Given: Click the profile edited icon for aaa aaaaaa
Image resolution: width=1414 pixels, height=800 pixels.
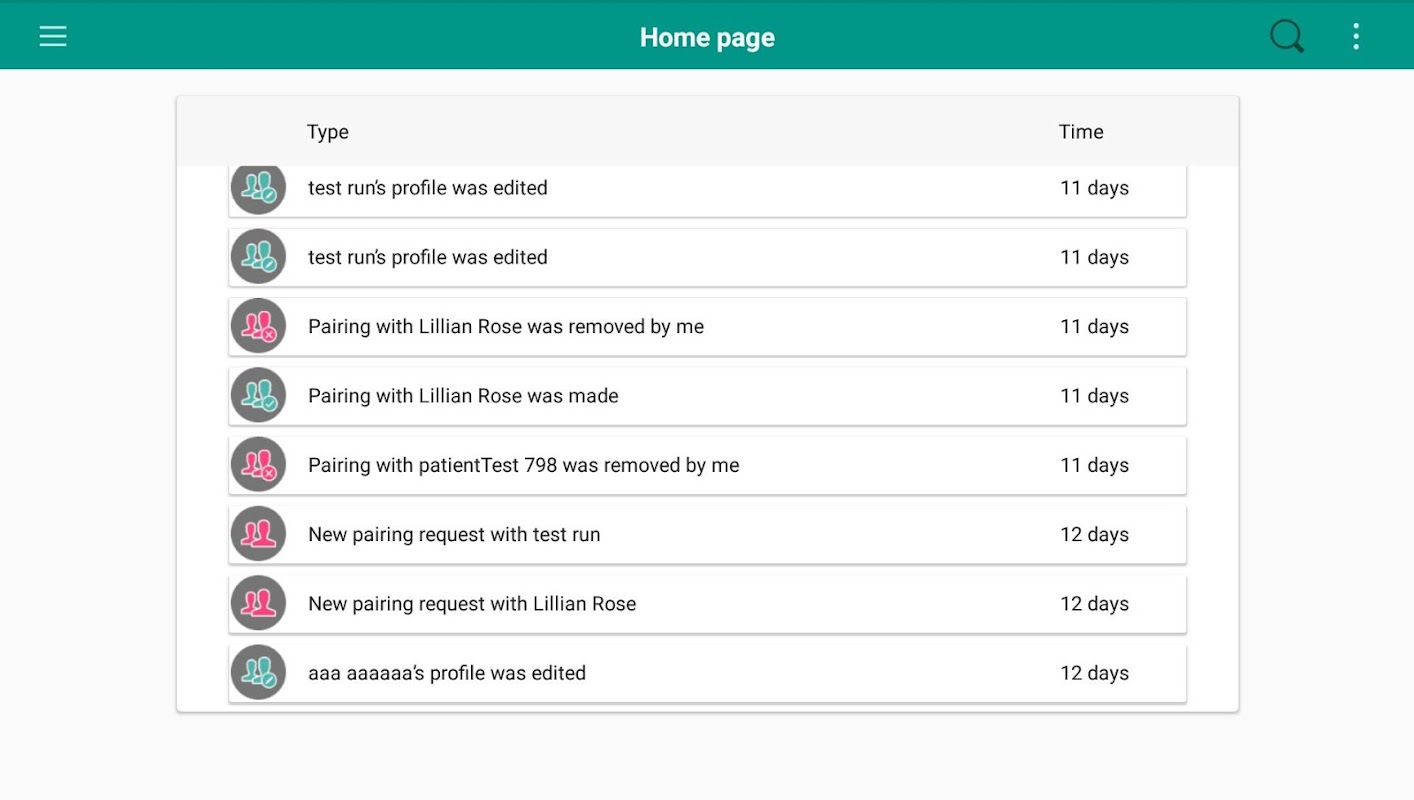Looking at the screenshot, I should pyautogui.click(x=258, y=673).
